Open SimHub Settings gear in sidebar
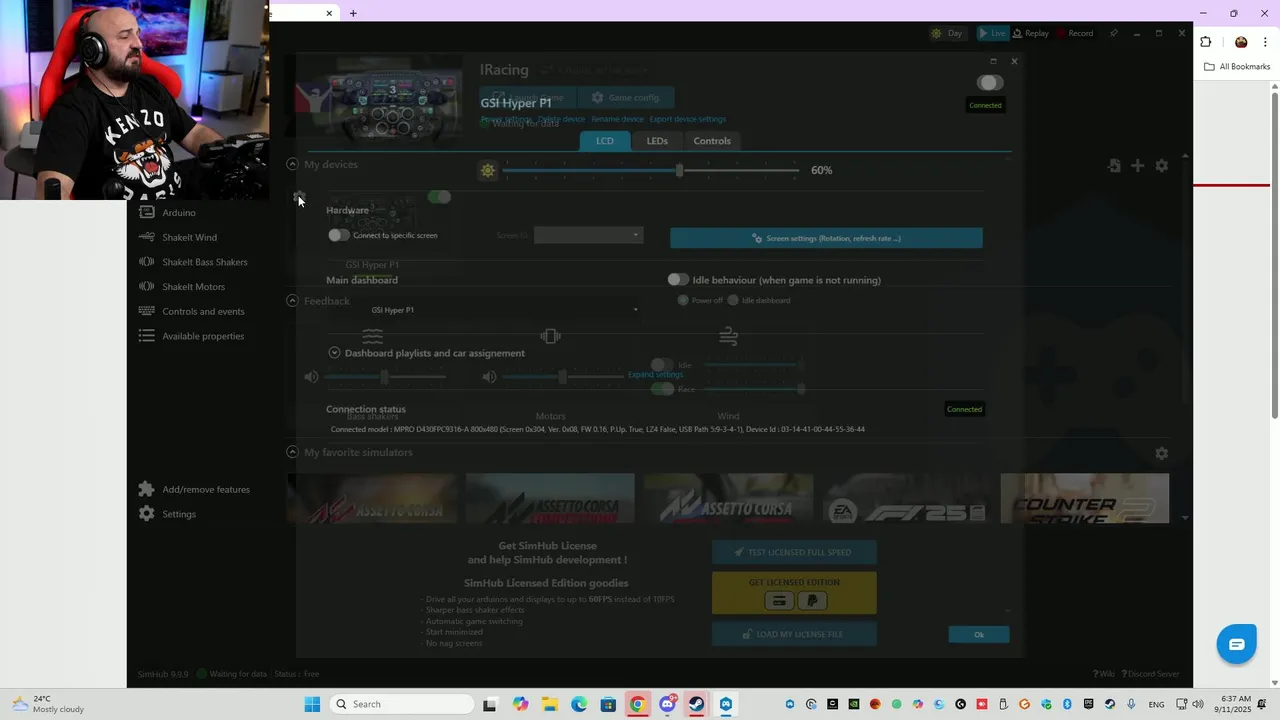 point(147,514)
